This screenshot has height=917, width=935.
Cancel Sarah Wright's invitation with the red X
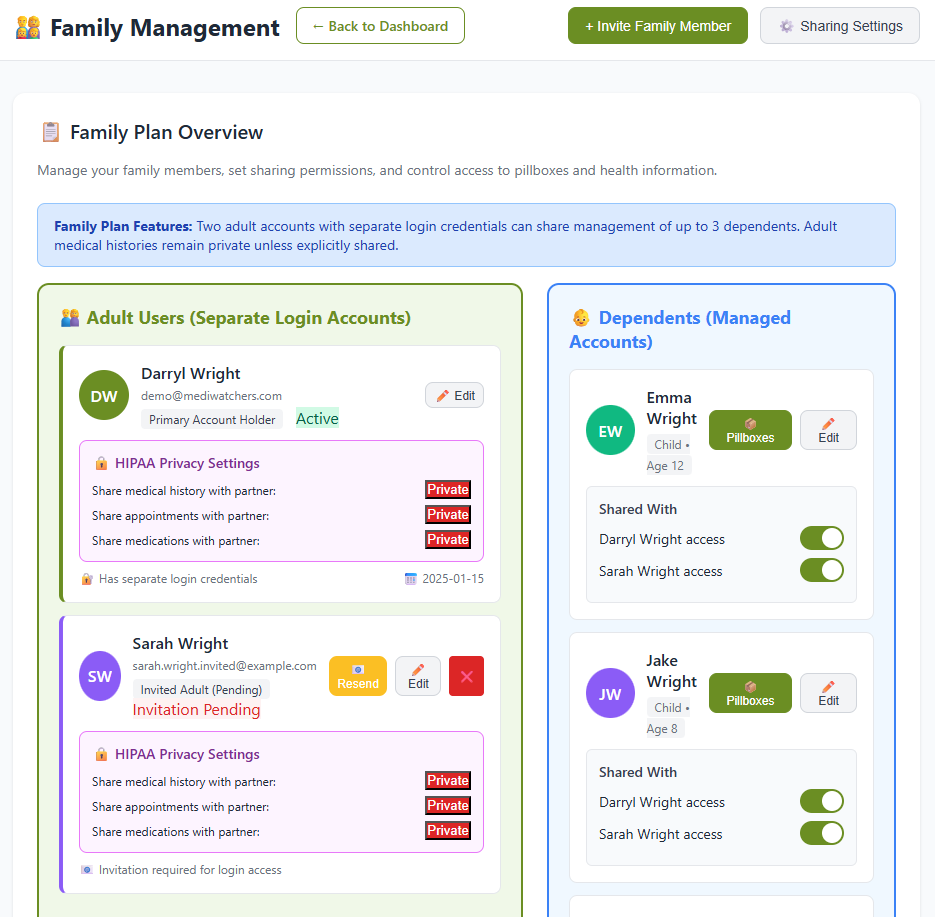(x=466, y=676)
